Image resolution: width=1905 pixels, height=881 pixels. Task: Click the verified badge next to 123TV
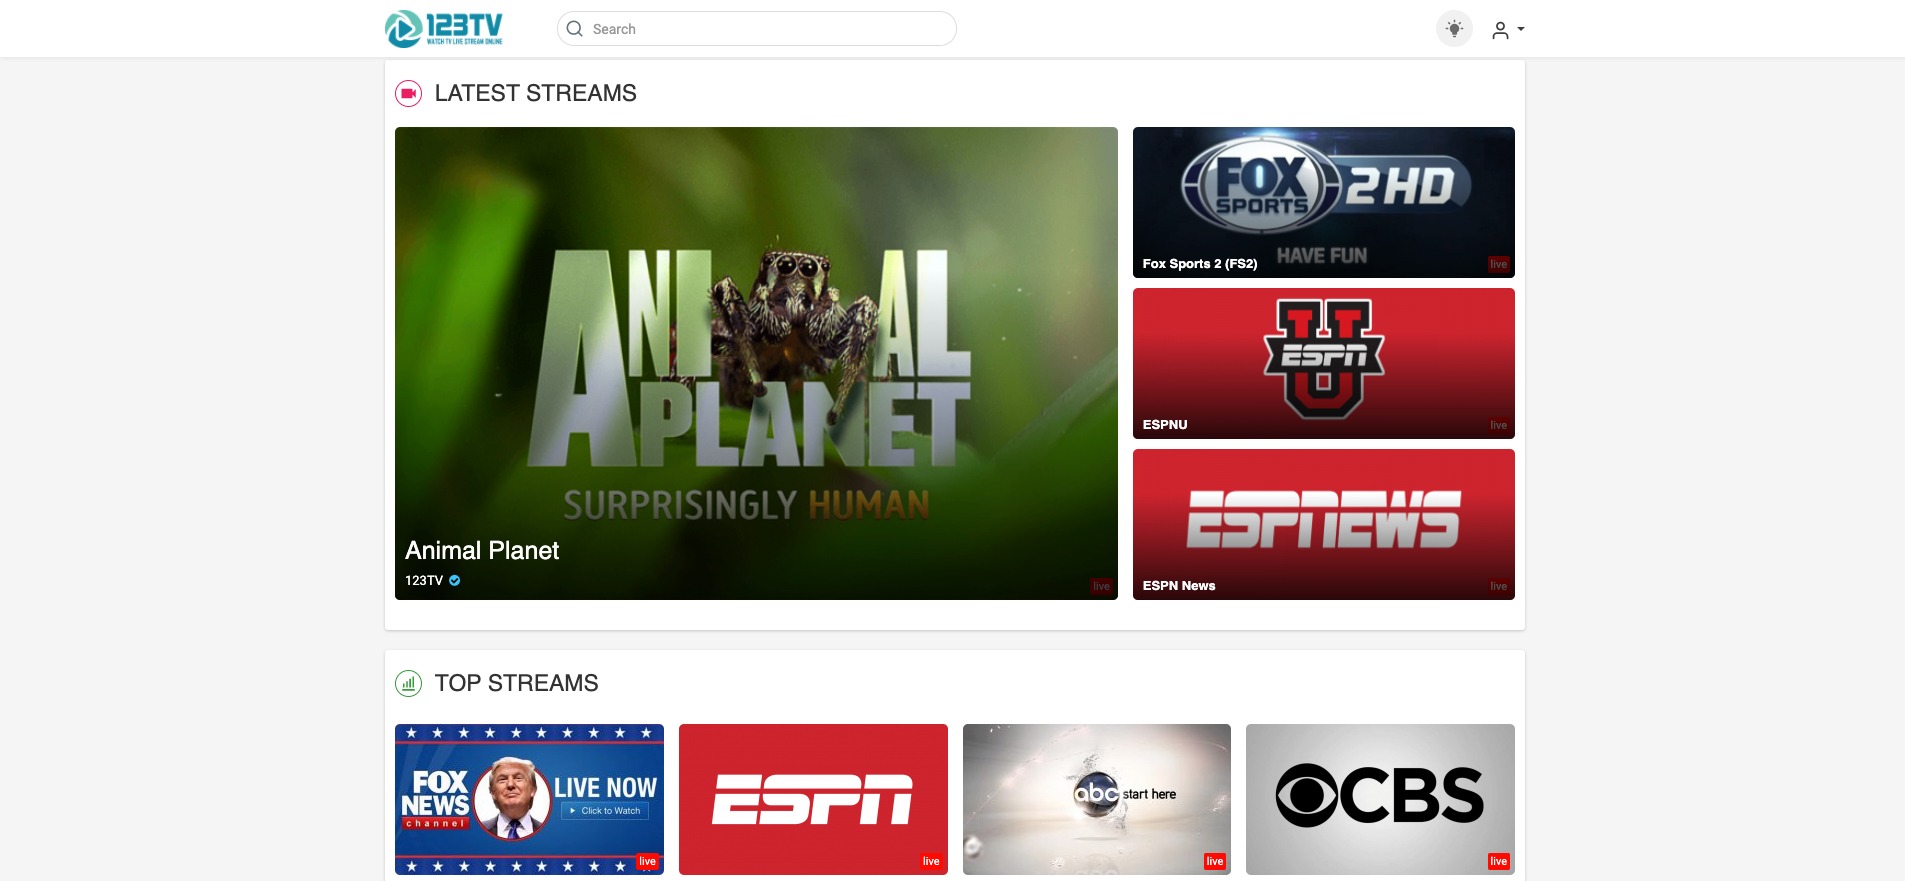tap(455, 580)
